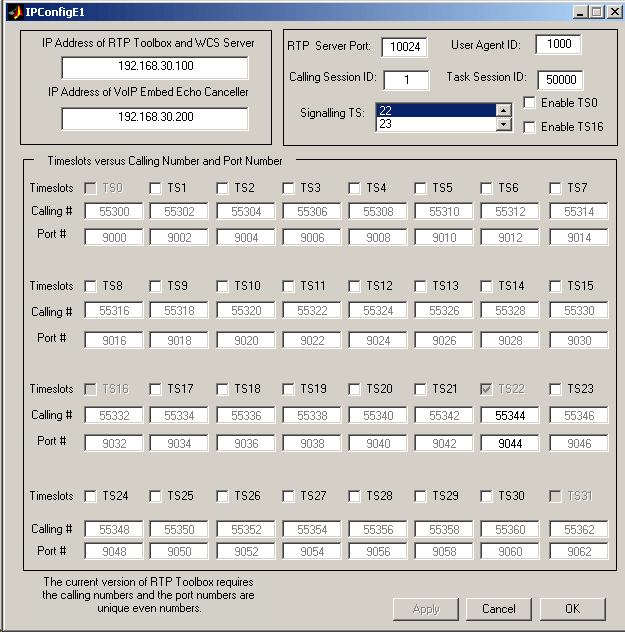Tick the TS9 timeslot checkbox
Screen dimensions: 625x632
(x=155, y=287)
